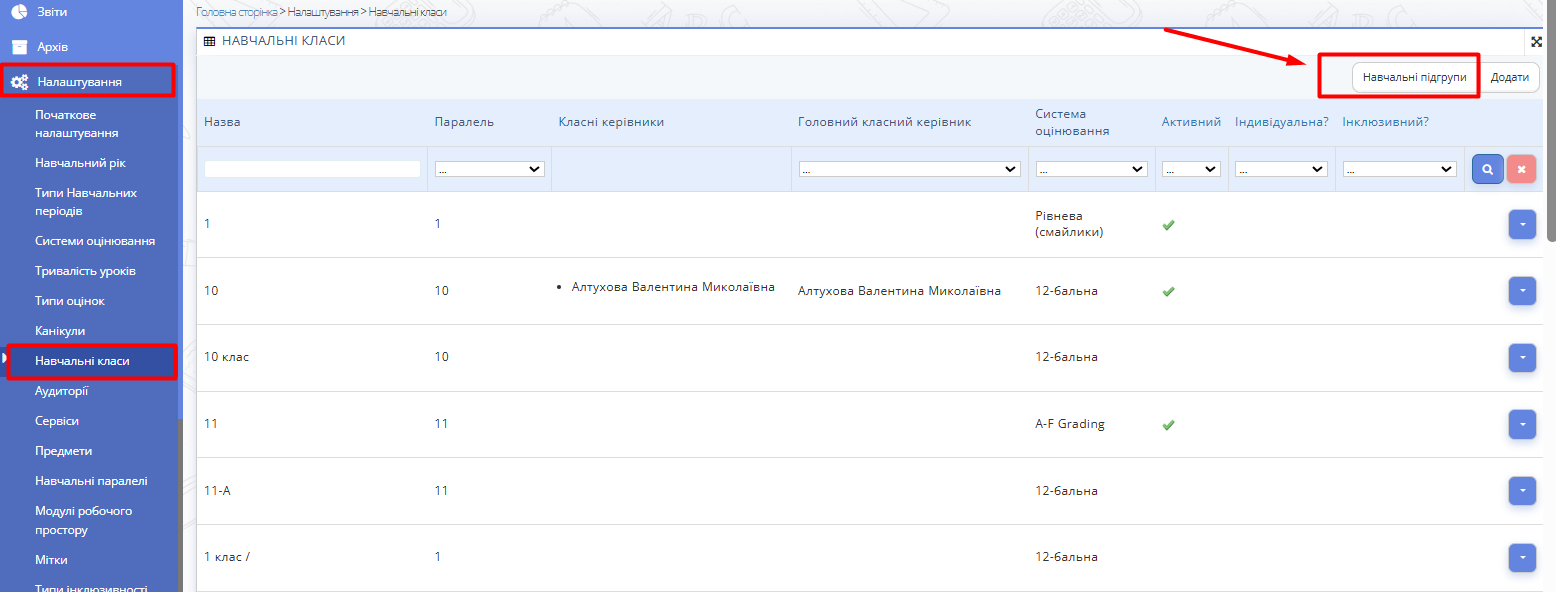Open actions dropdown for class 11-А row
Image resolution: width=1556 pixels, height=592 pixels.
pyautogui.click(x=1521, y=491)
